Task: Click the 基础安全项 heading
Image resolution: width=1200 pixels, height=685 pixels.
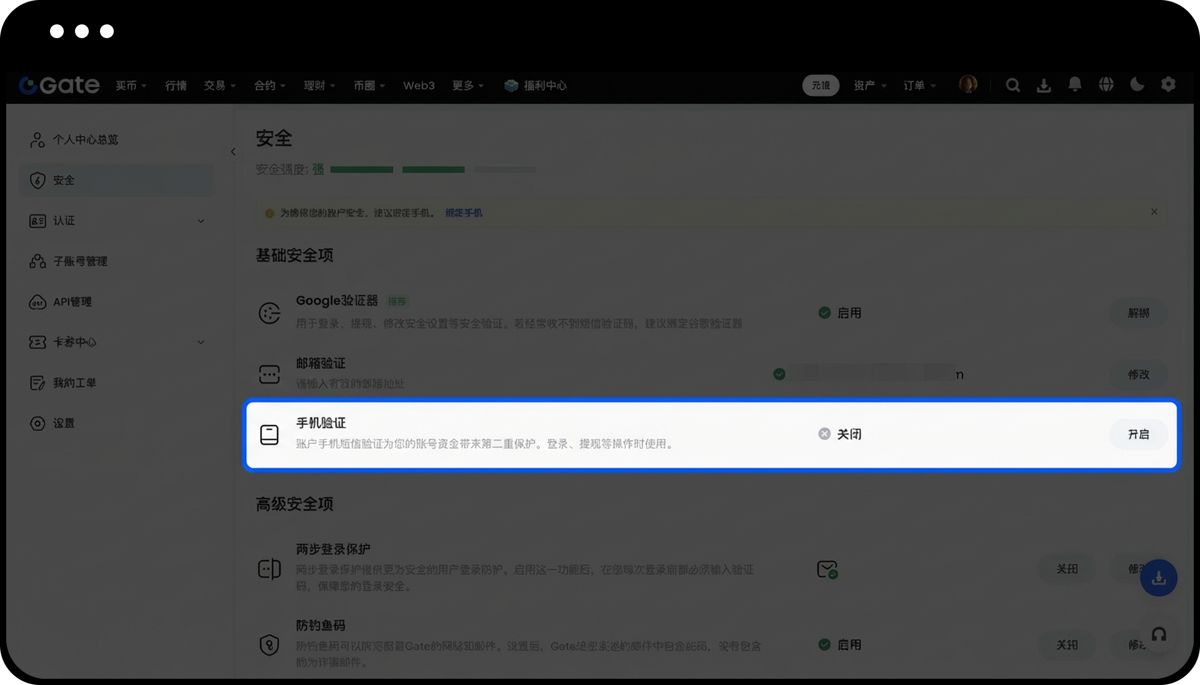Action: 294,256
